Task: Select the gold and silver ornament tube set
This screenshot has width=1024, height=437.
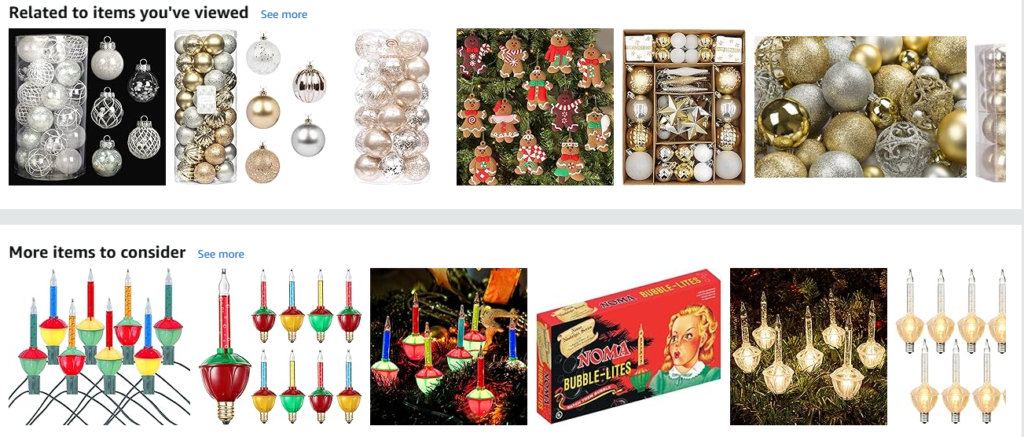Action: coord(251,106)
